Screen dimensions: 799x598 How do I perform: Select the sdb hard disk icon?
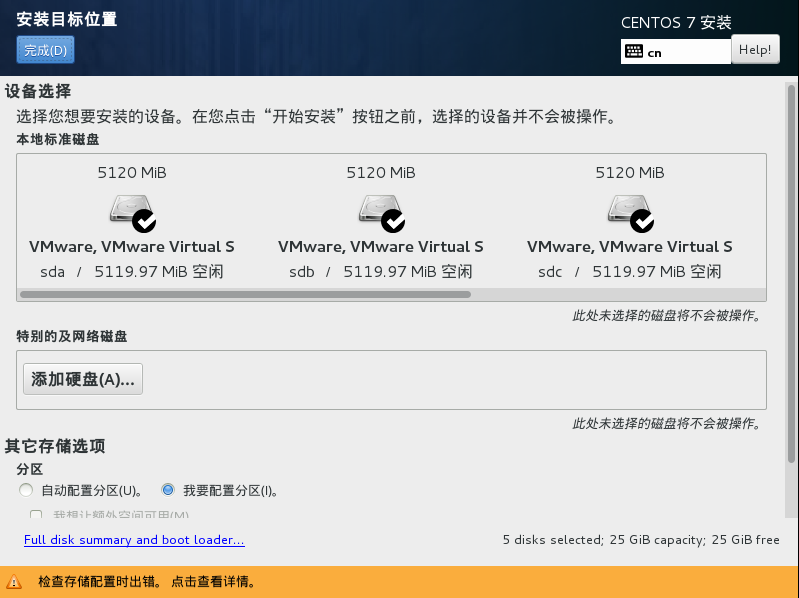pos(381,213)
